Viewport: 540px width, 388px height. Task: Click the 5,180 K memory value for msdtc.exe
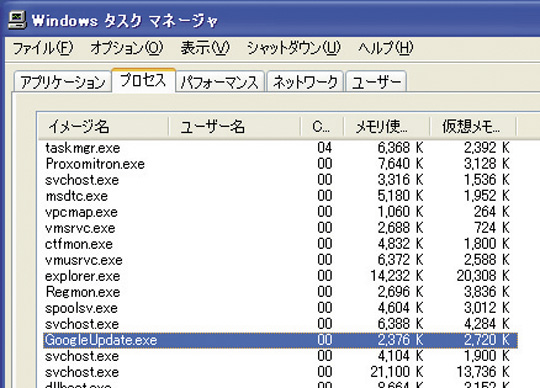click(x=401, y=196)
